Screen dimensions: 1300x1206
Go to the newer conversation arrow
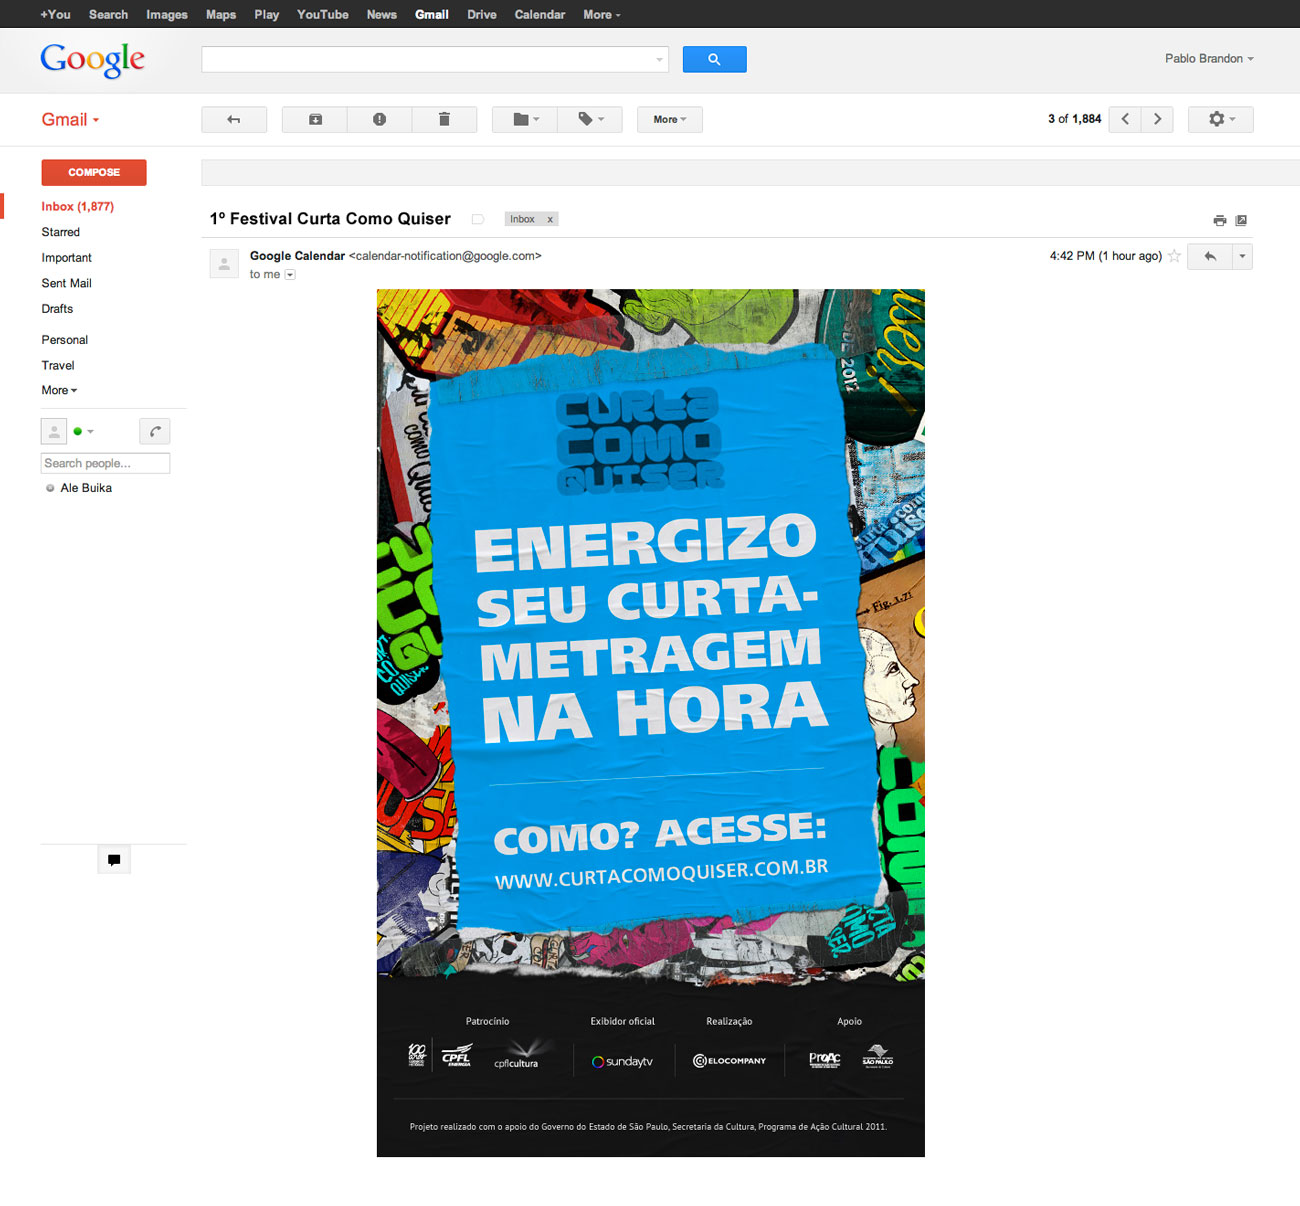[1125, 120]
